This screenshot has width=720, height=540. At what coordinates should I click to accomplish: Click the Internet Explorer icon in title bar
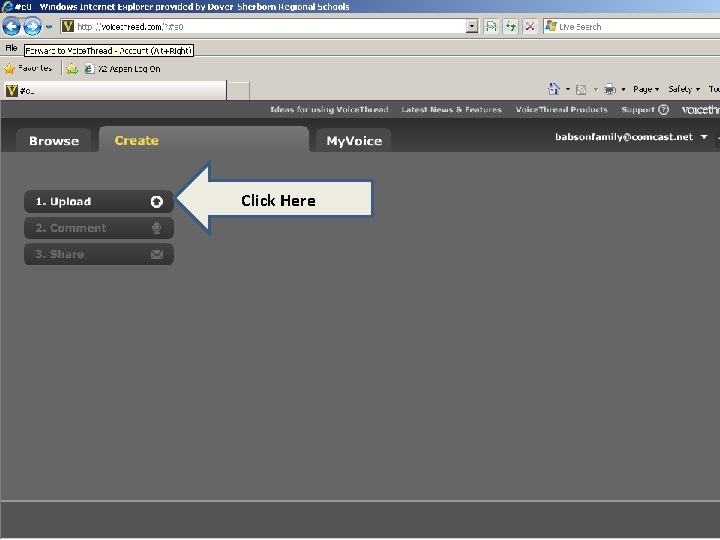click(7, 6)
